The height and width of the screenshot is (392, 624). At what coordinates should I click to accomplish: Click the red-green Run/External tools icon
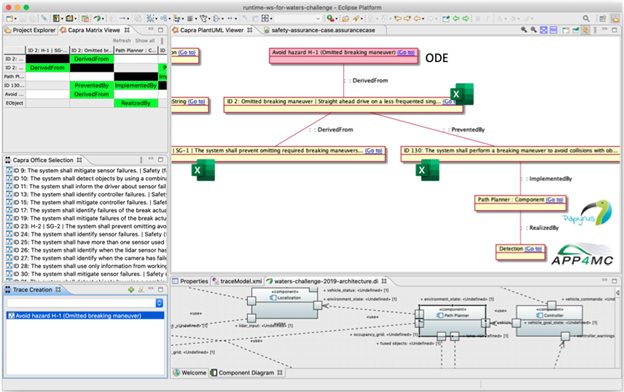coord(330,18)
